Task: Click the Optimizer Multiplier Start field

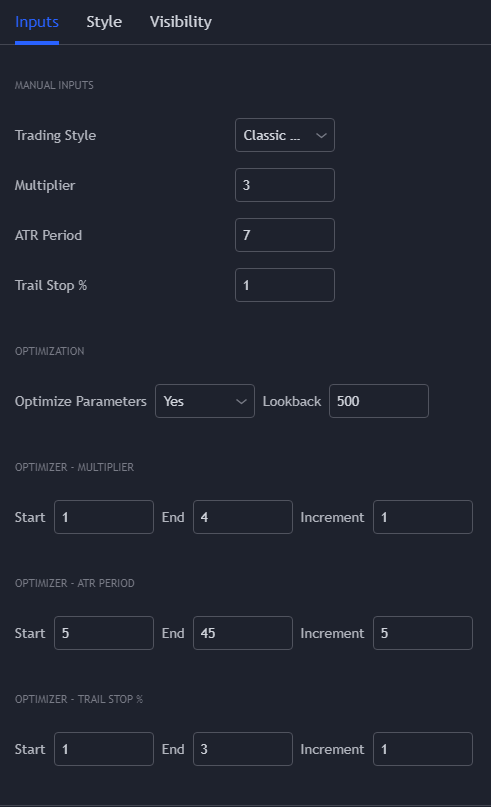Action: [x=104, y=517]
